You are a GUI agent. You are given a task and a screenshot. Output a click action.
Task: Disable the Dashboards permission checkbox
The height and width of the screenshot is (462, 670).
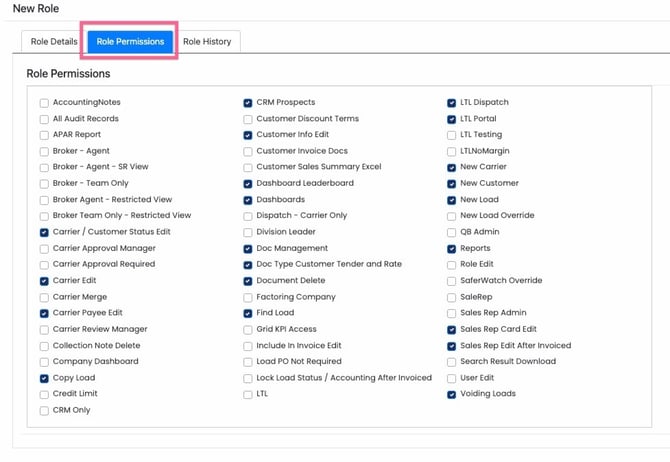point(248,200)
